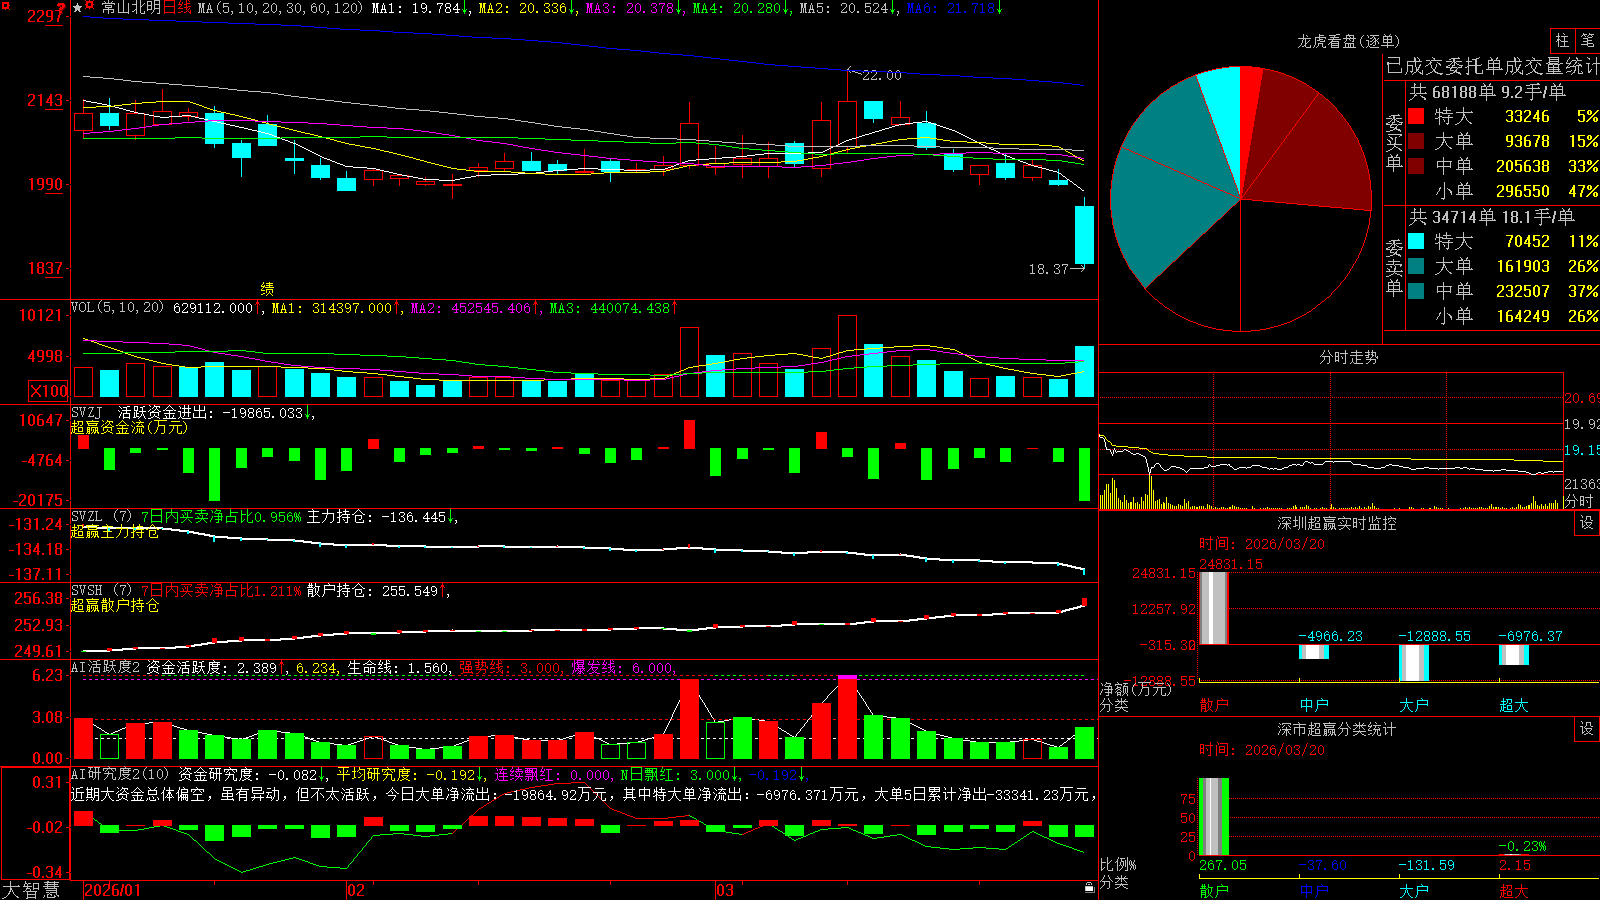Click the teal 中单 sell order swatch
Viewport: 1600px width, 900px height.
click(1416, 291)
